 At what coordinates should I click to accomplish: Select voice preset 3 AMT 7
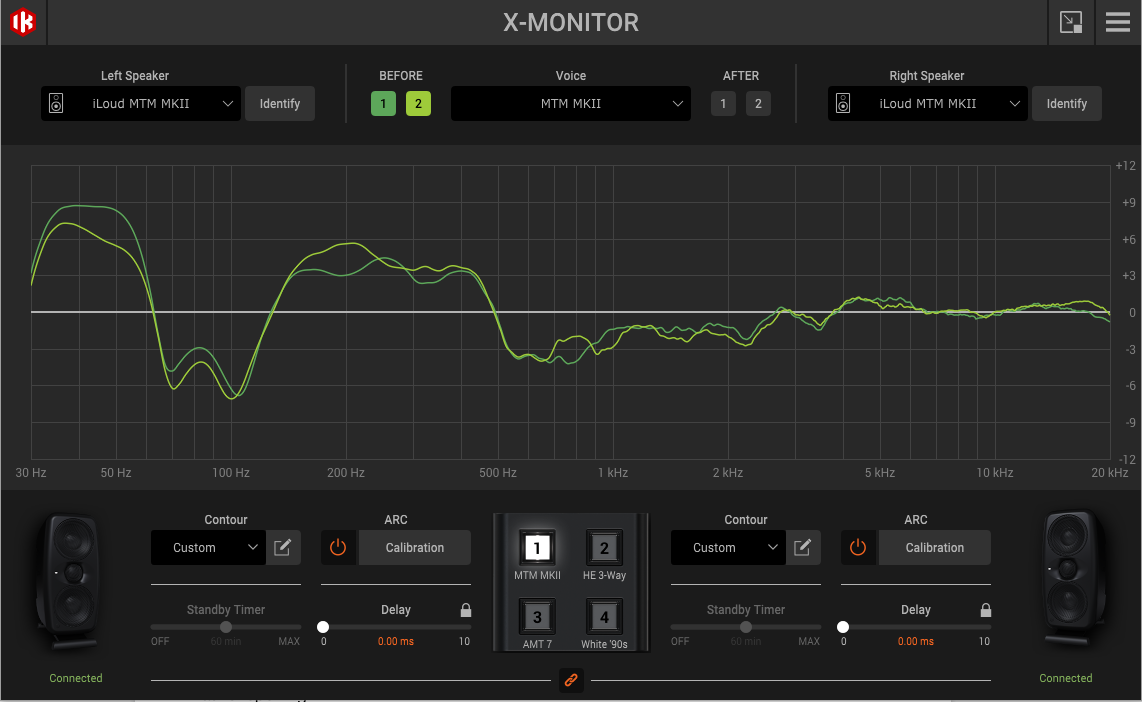(537, 617)
